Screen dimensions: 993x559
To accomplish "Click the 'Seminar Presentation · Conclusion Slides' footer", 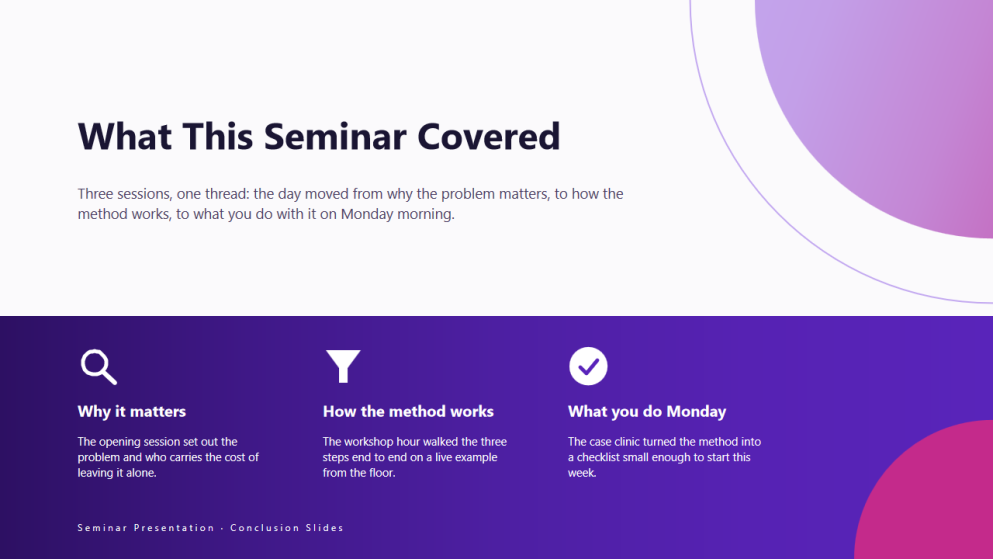I will 210,527.
